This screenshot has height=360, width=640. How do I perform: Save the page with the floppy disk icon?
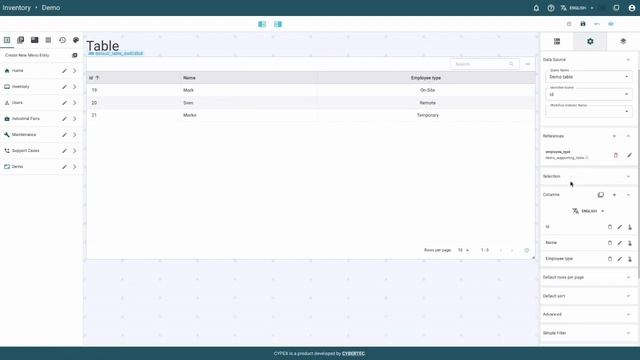(x=583, y=24)
